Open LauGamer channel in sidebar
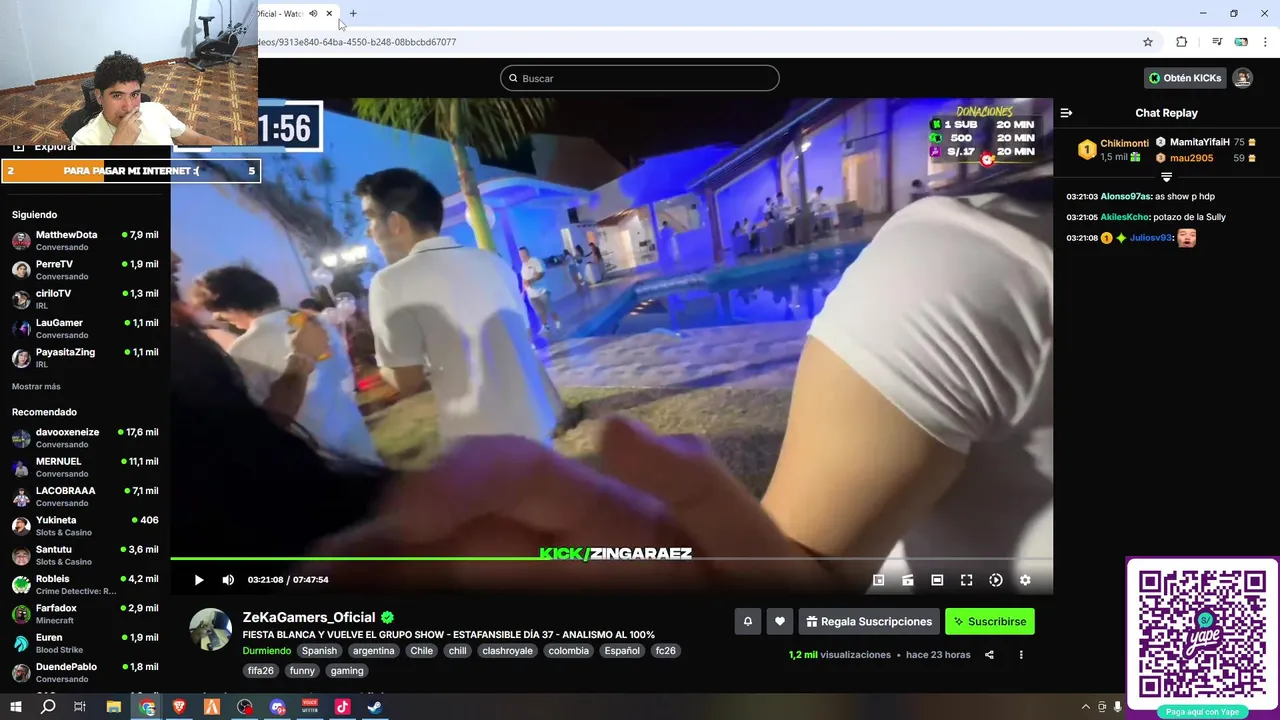 85,328
